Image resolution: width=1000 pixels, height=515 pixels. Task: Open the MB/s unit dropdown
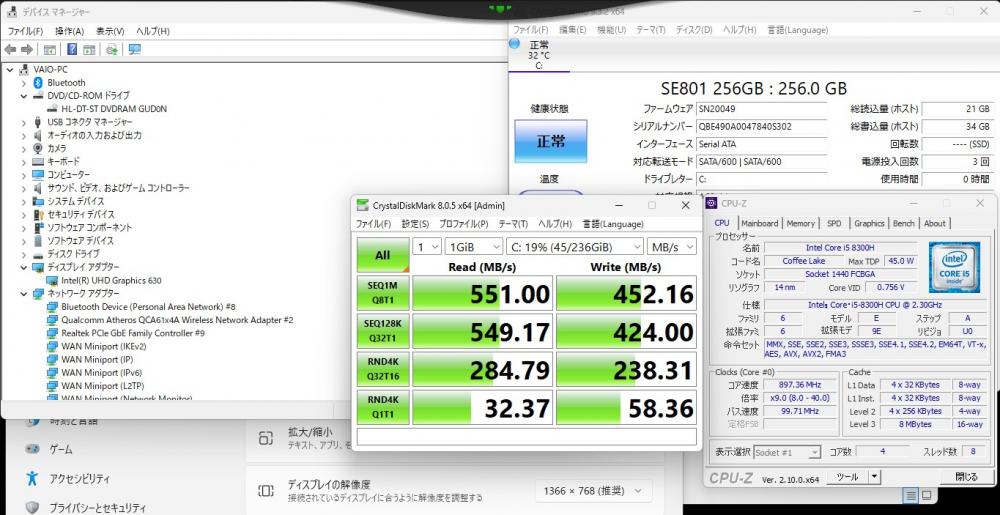click(x=672, y=247)
